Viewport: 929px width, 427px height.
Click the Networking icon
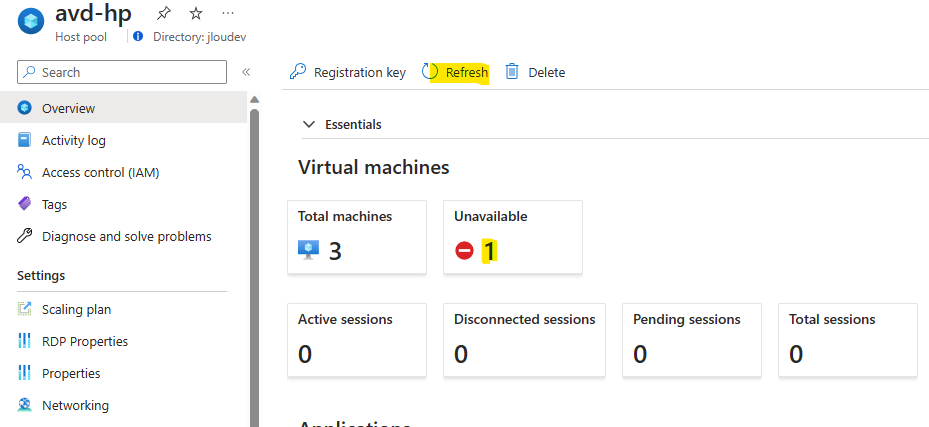tap(24, 405)
